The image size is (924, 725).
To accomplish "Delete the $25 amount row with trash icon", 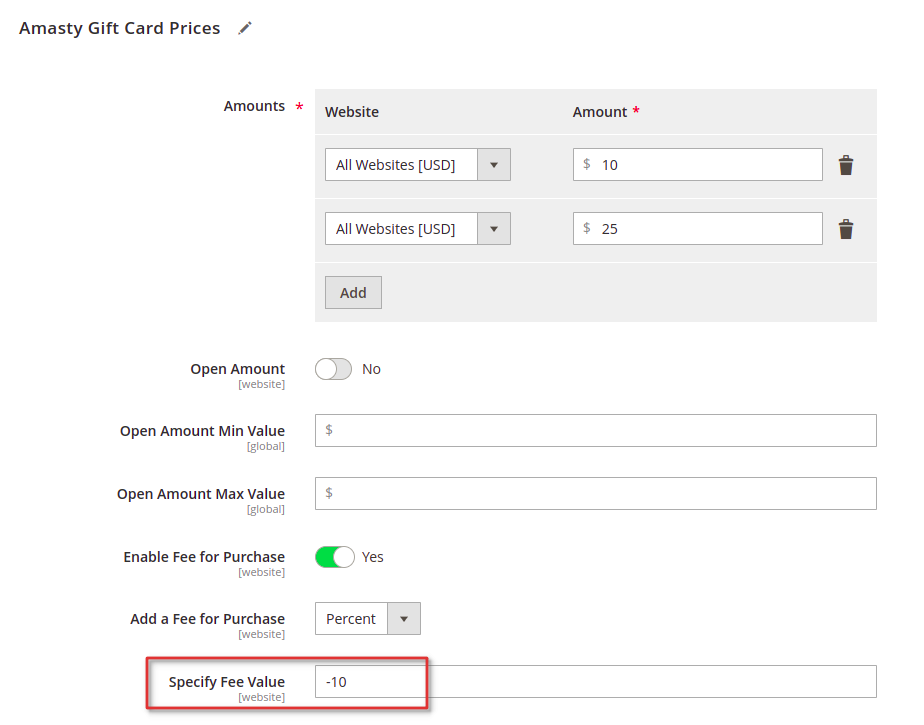I will coord(846,229).
